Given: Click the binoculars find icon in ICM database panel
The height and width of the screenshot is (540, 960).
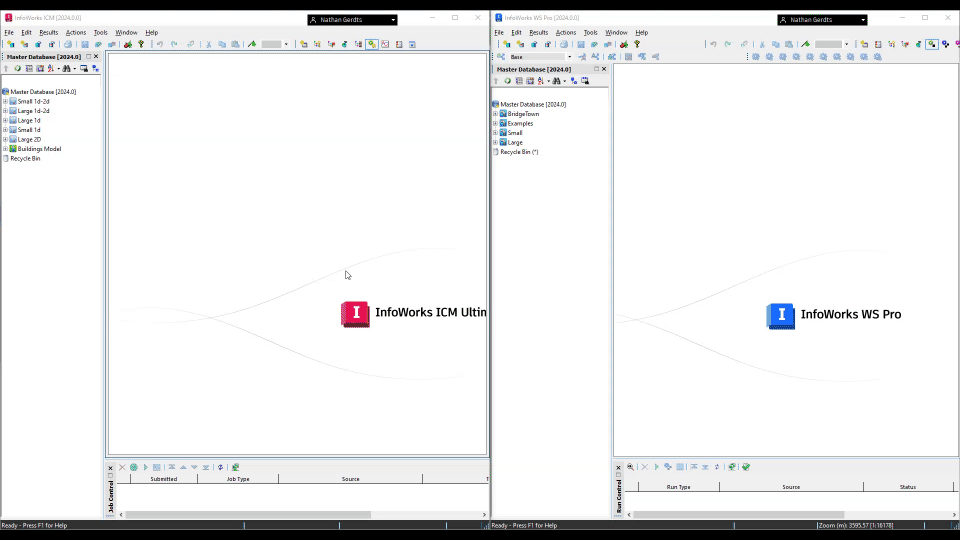Looking at the screenshot, I should [66, 69].
